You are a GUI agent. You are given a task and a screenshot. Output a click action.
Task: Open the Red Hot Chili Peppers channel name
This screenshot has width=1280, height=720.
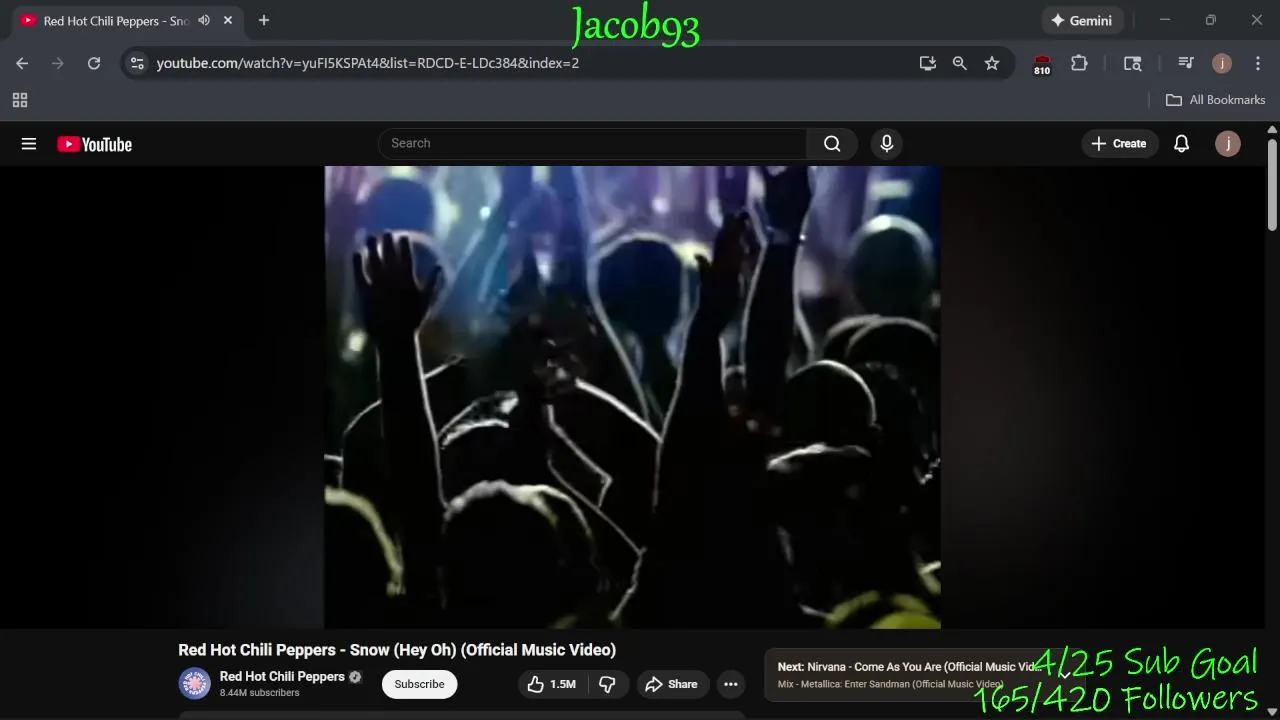click(x=282, y=677)
